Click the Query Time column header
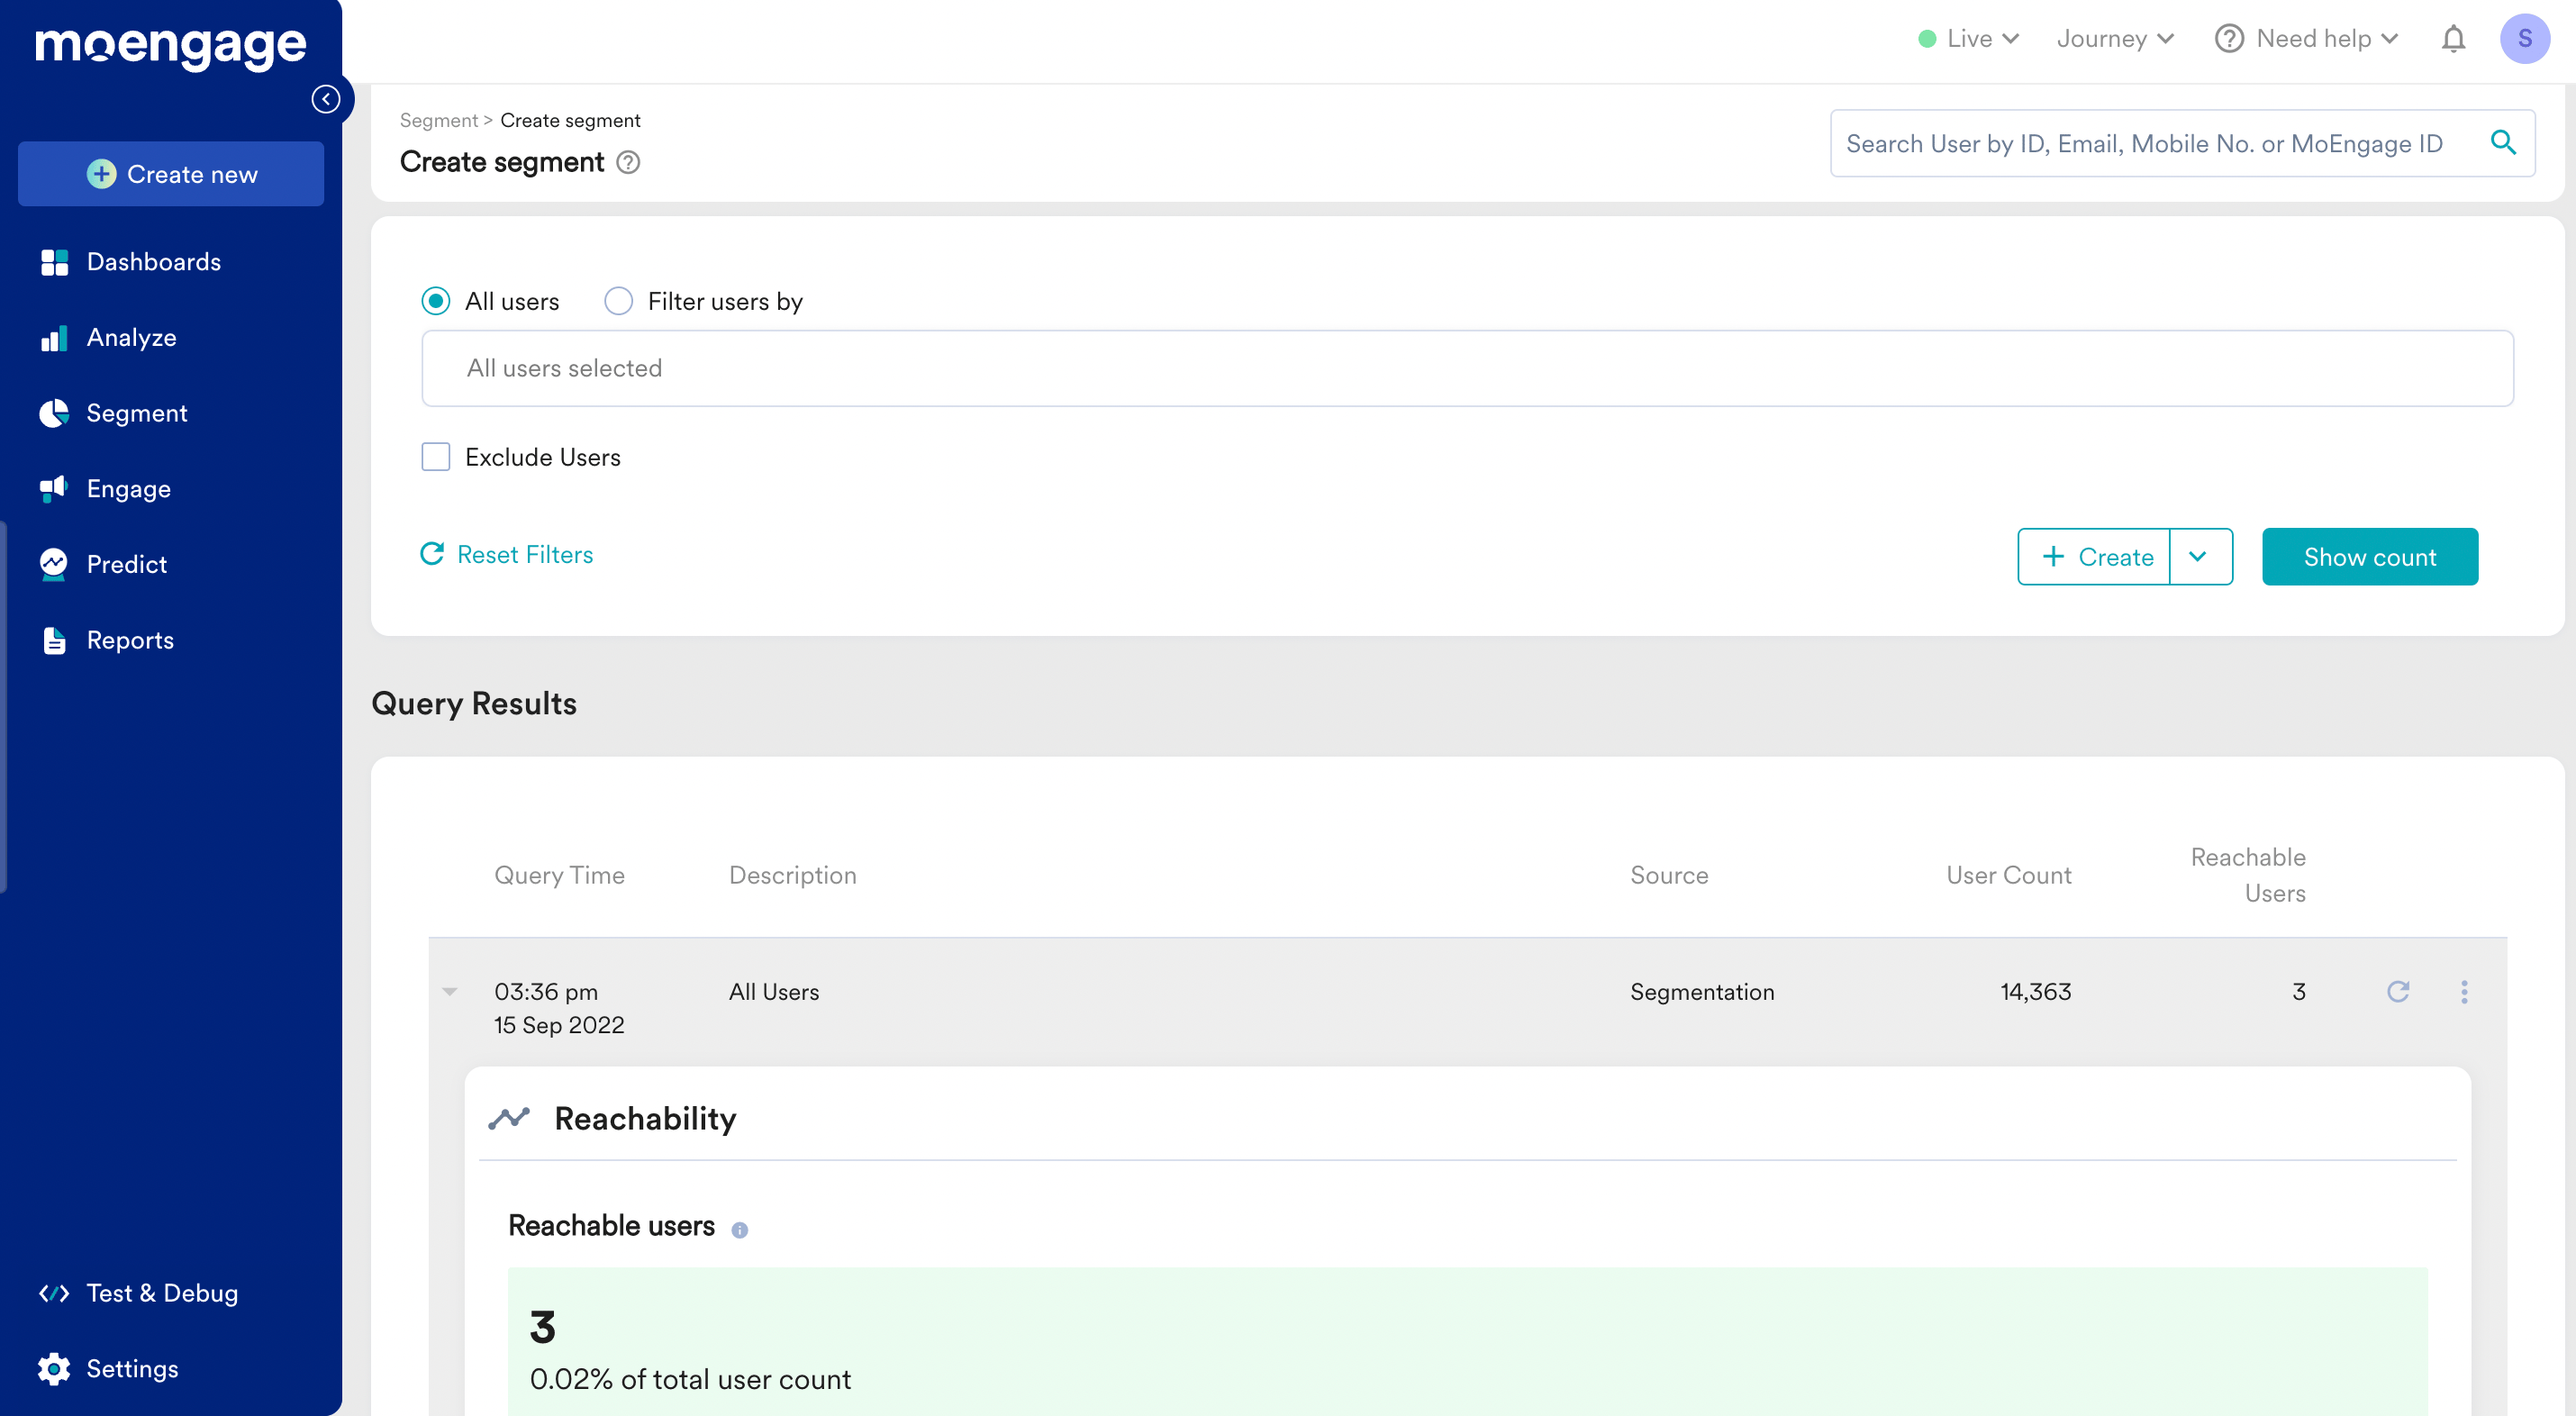Image resolution: width=2576 pixels, height=1416 pixels. pos(559,875)
